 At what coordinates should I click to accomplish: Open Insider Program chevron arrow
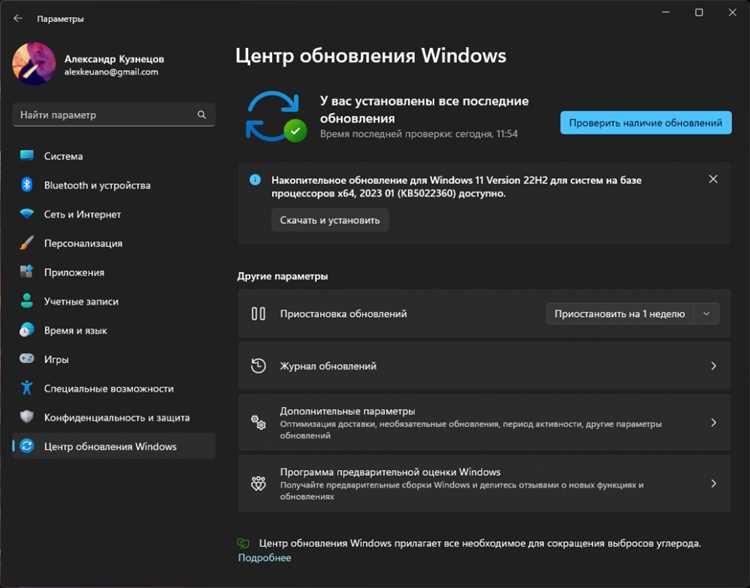click(714, 484)
